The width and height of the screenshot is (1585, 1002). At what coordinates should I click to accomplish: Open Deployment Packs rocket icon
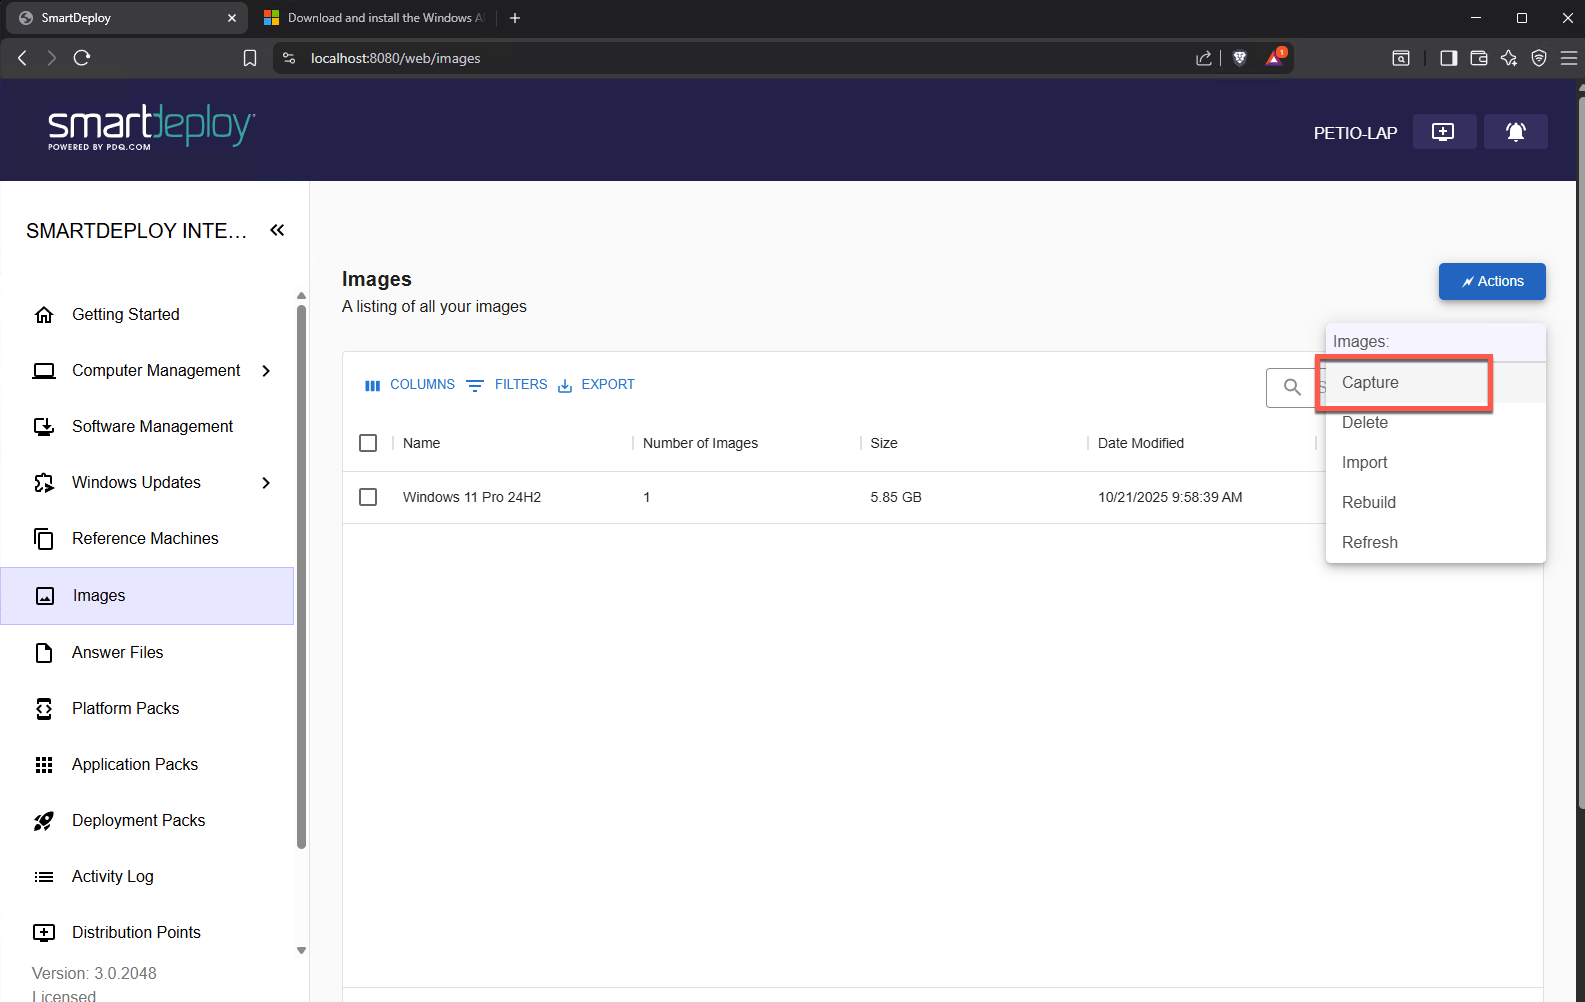(44, 821)
